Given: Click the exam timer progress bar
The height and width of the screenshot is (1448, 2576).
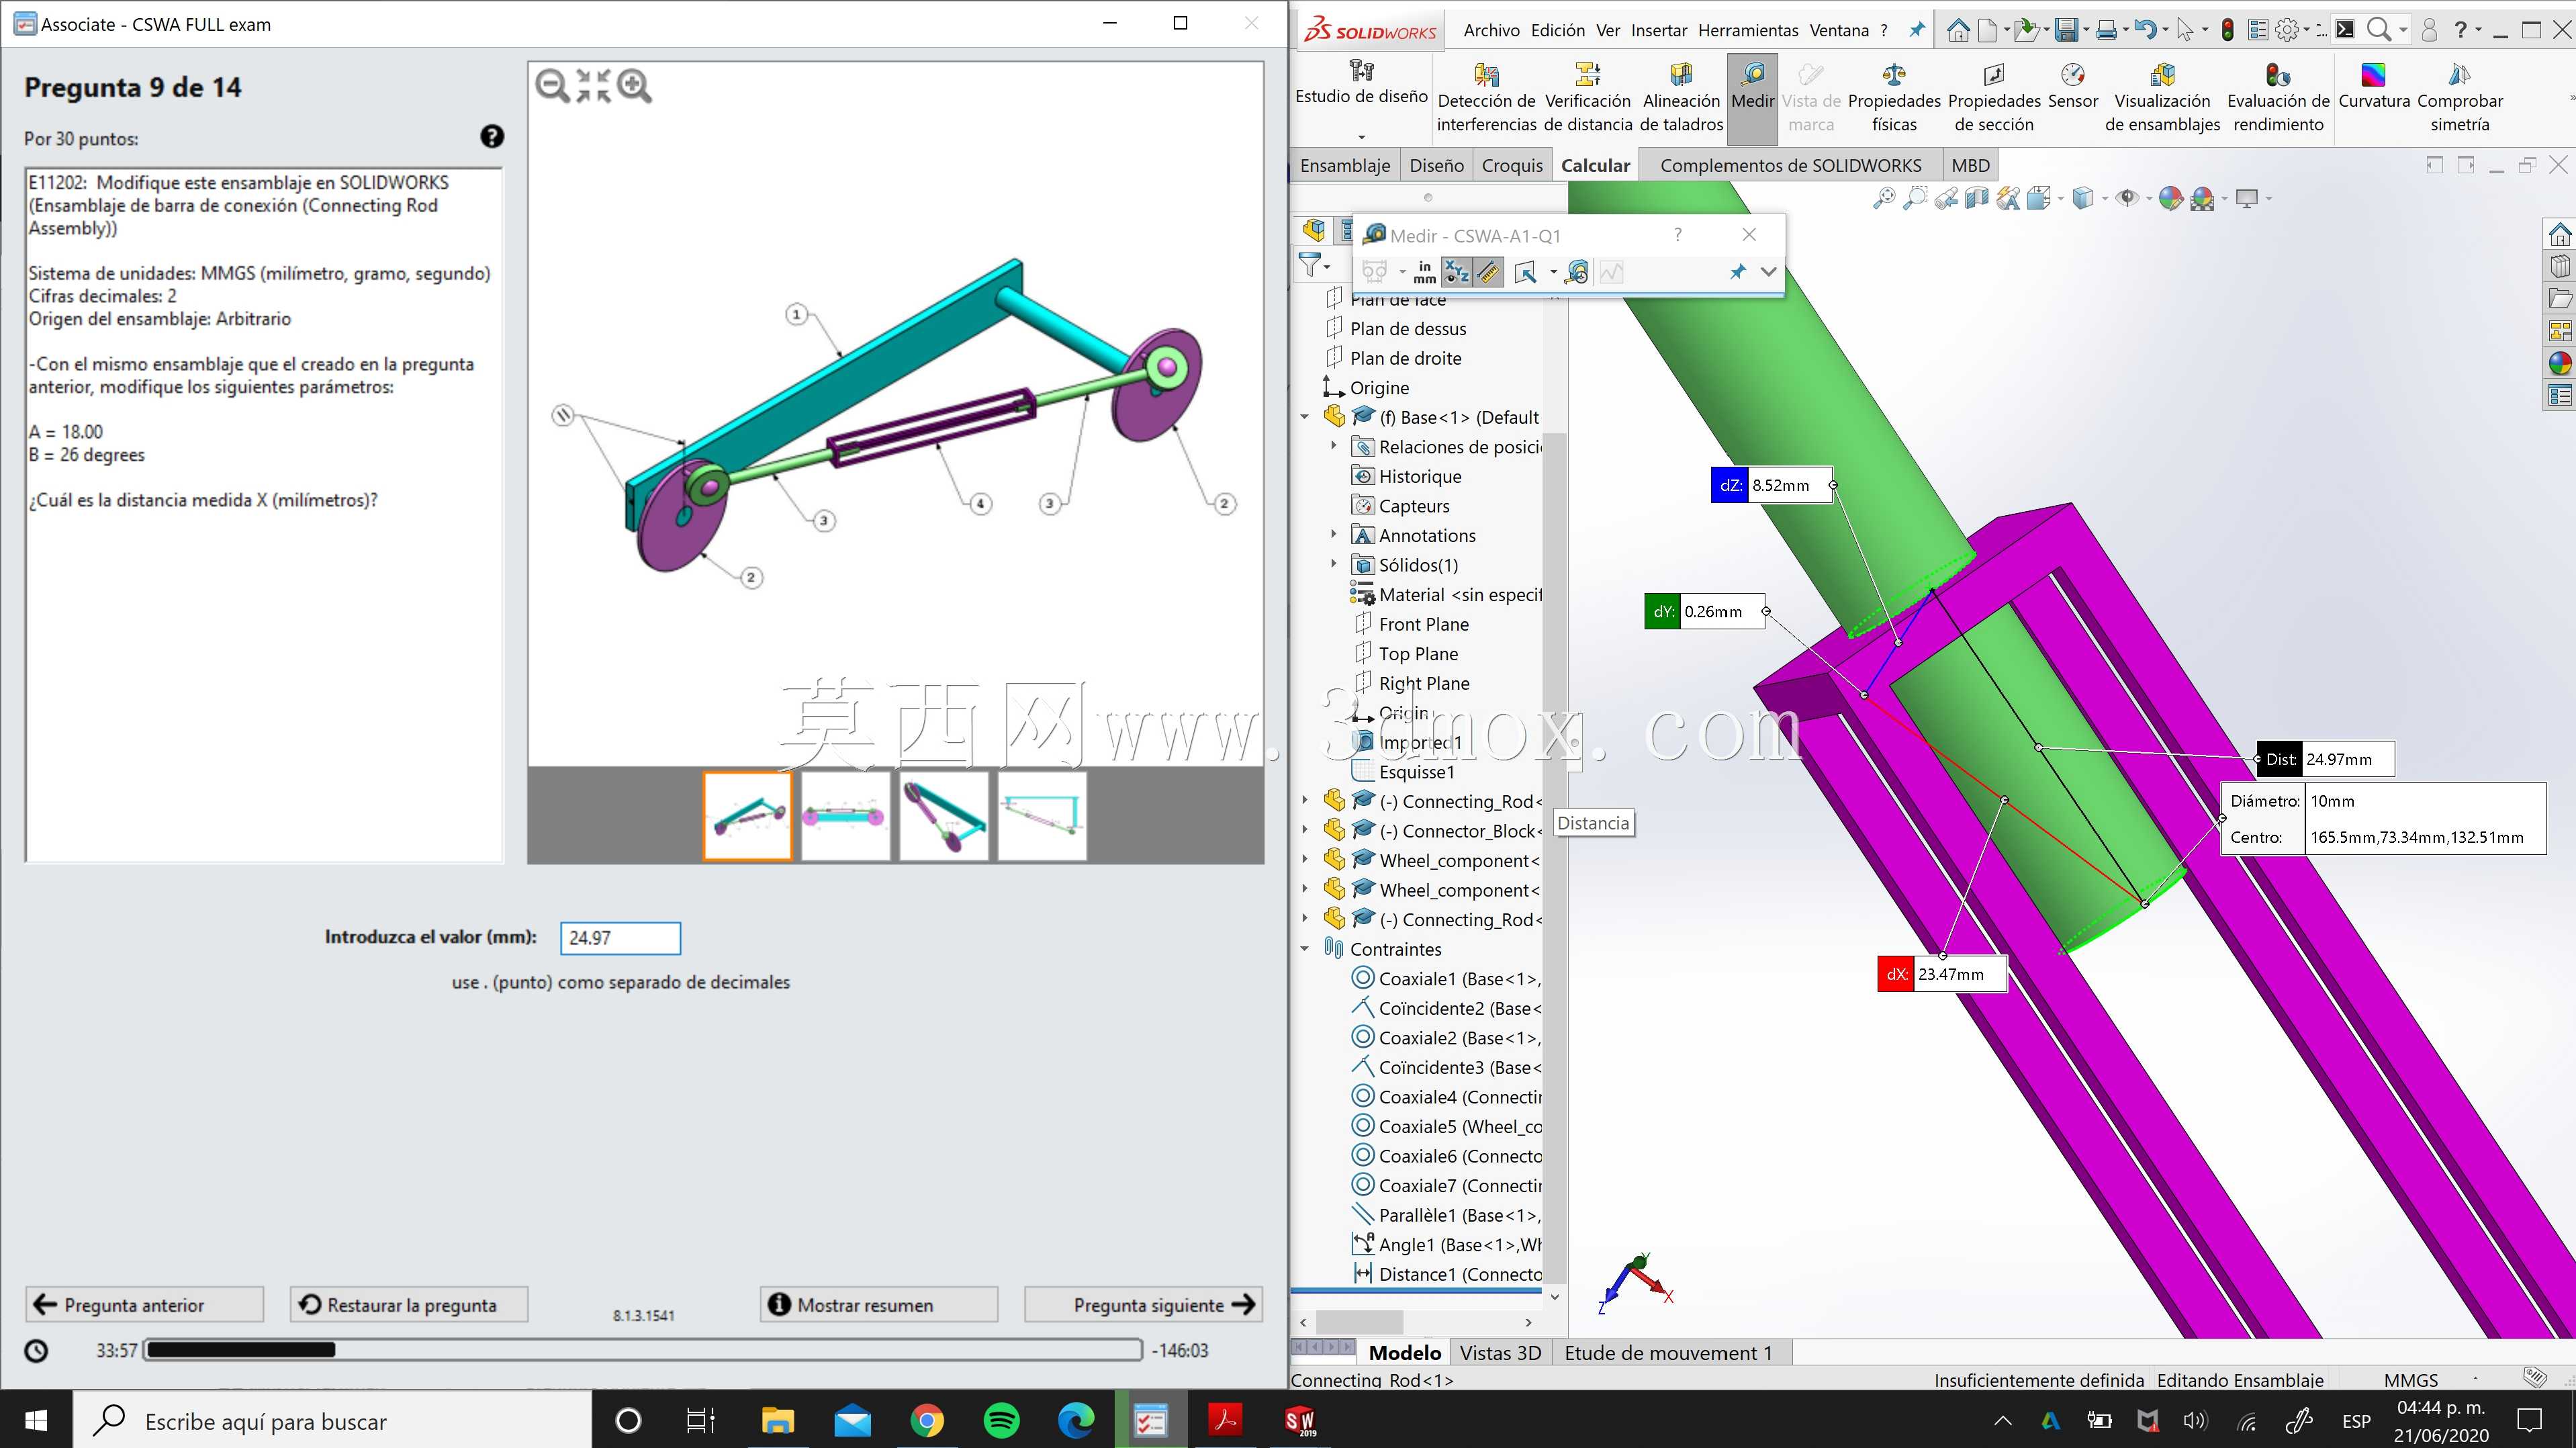Looking at the screenshot, I should coord(643,1350).
